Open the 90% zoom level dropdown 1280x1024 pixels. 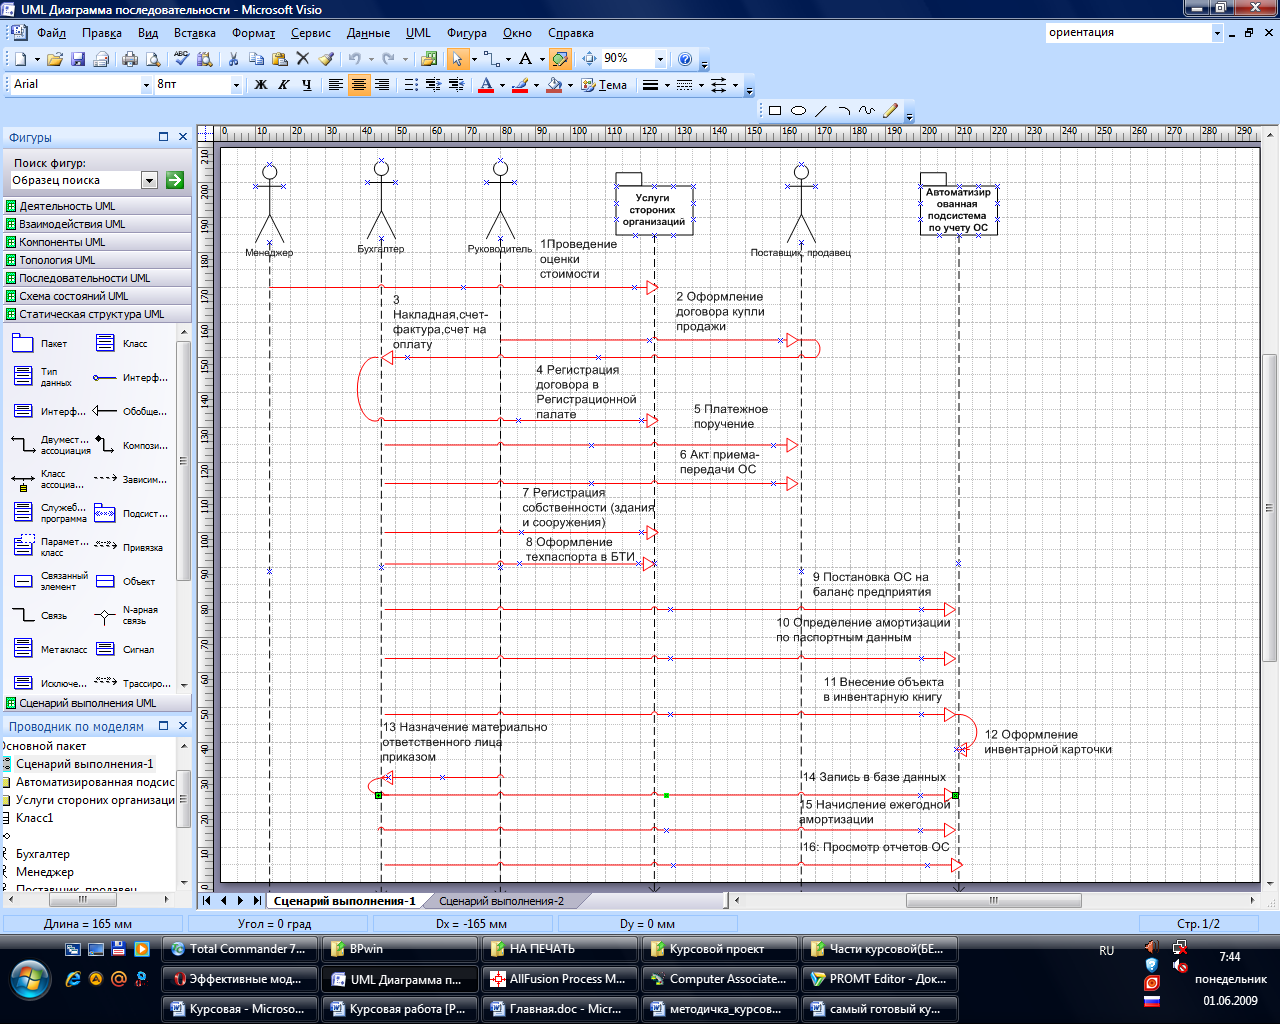pyautogui.click(x=660, y=59)
